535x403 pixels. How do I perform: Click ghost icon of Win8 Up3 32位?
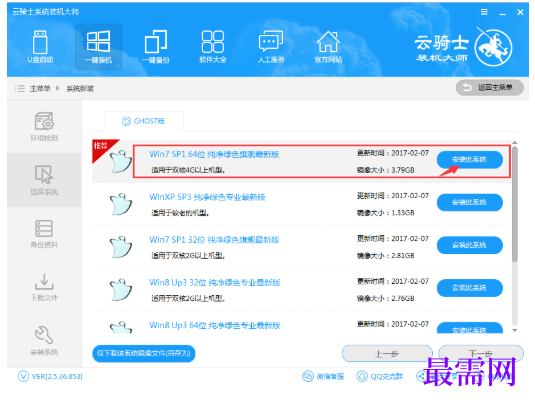(x=120, y=290)
